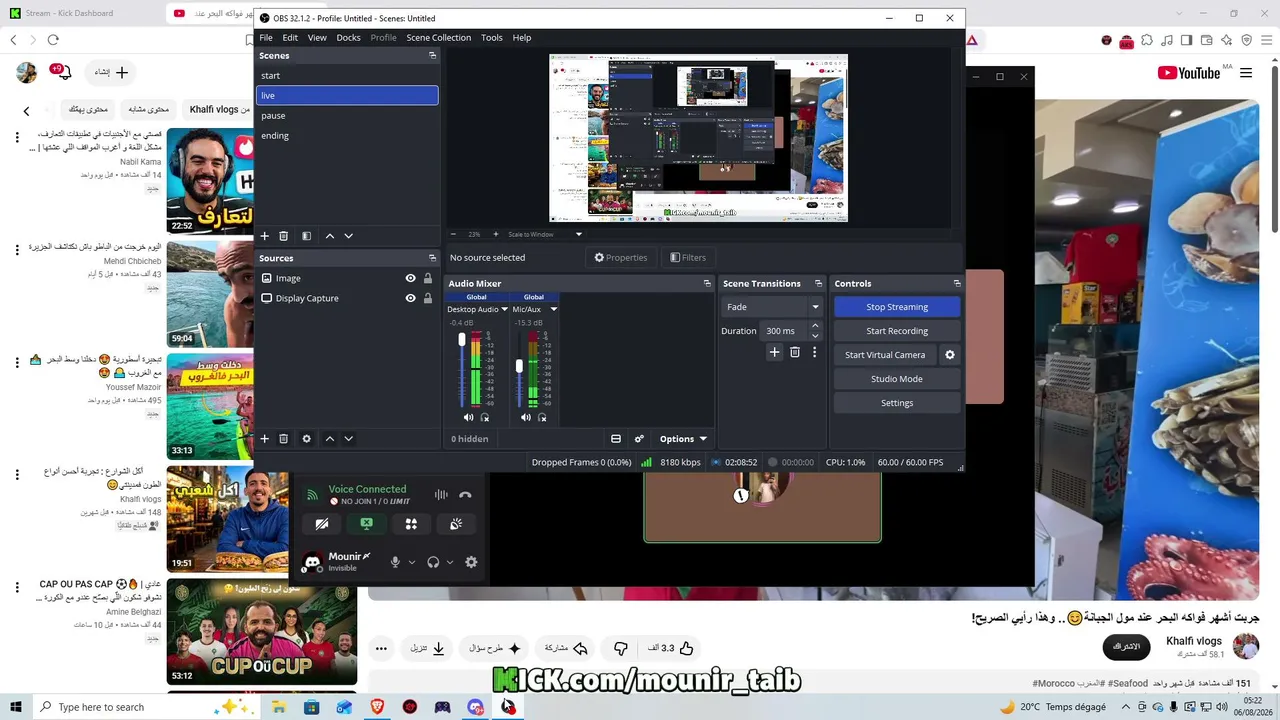Toggle visibility of Display Capture source

click(410, 298)
